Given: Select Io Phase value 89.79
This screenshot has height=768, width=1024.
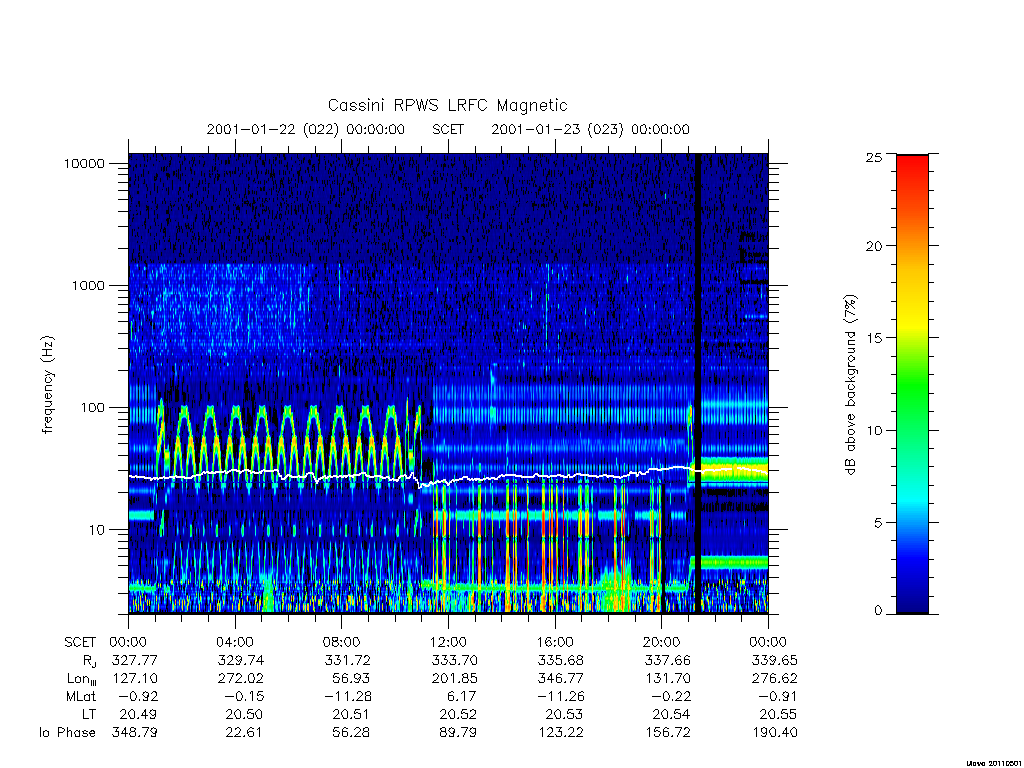Looking at the screenshot, I should [458, 733].
